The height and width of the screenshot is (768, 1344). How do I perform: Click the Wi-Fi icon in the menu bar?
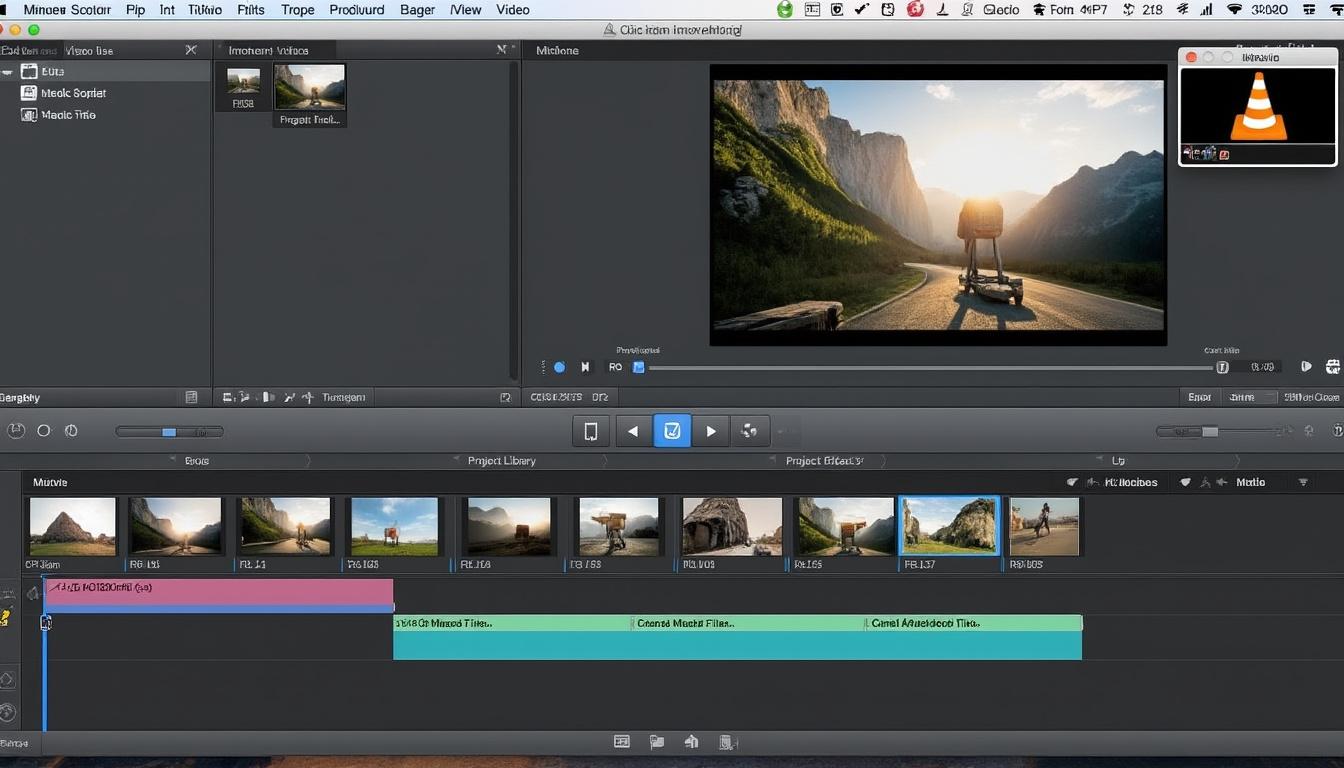[x=1234, y=9]
